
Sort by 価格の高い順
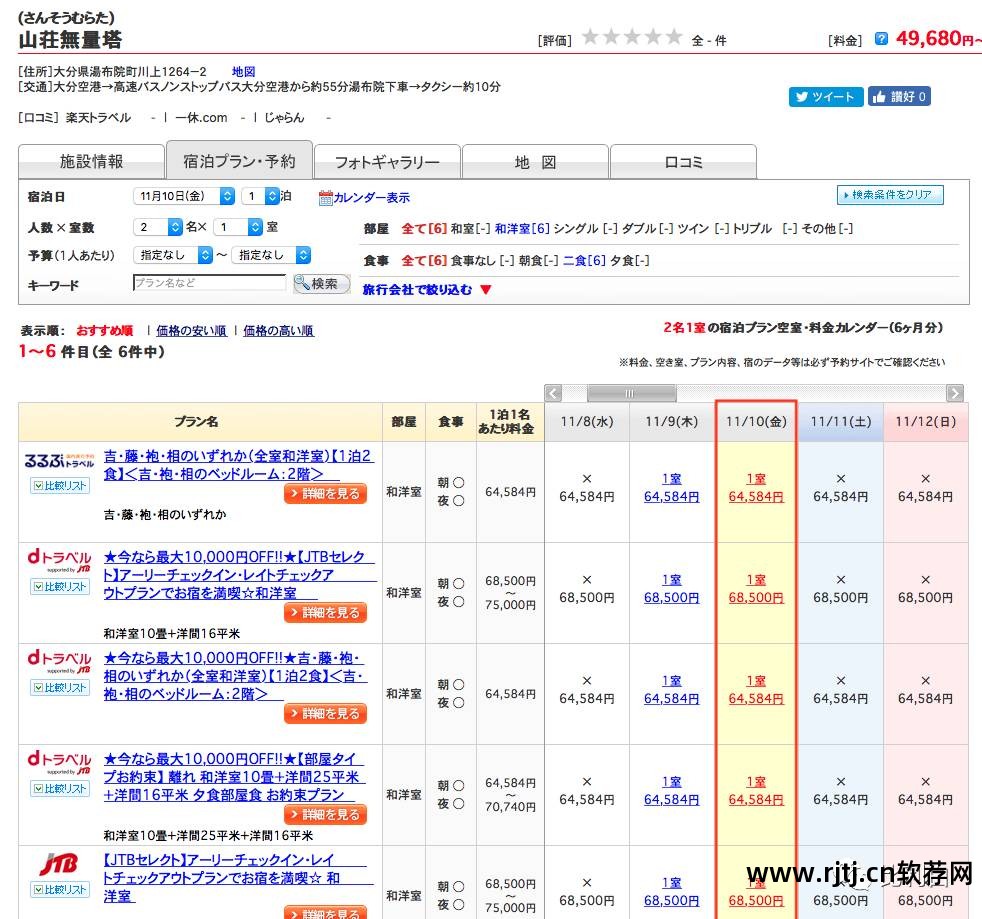point(278,331)
